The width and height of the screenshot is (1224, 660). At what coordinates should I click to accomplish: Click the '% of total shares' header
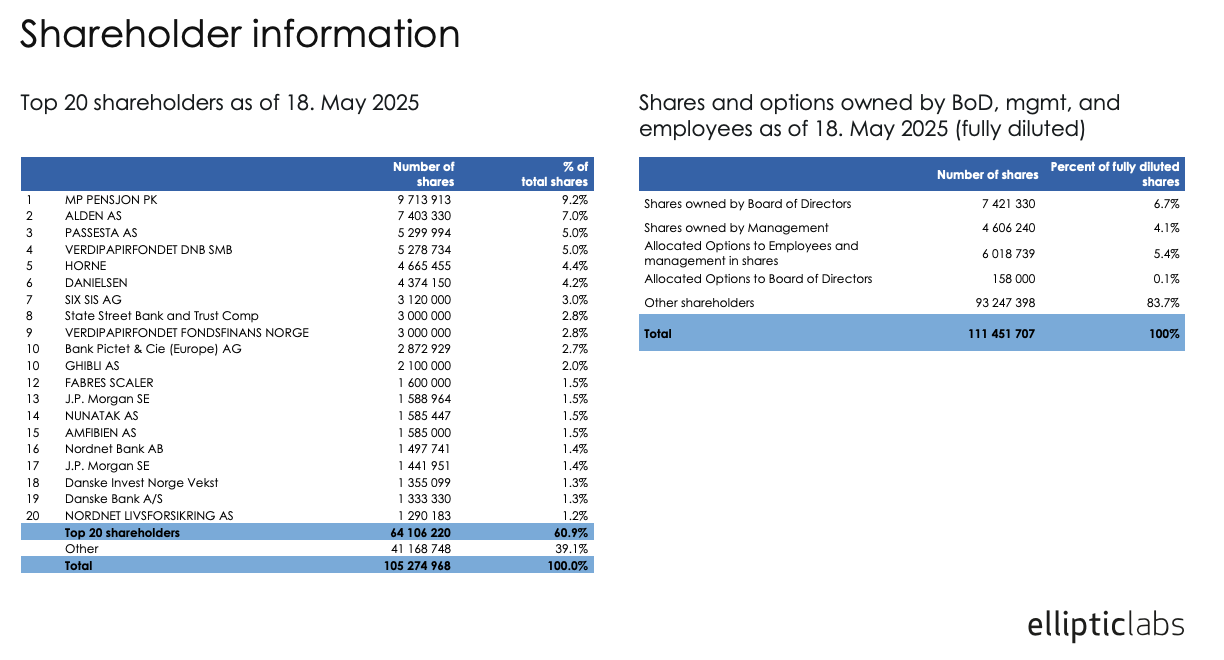click(555, 174)
